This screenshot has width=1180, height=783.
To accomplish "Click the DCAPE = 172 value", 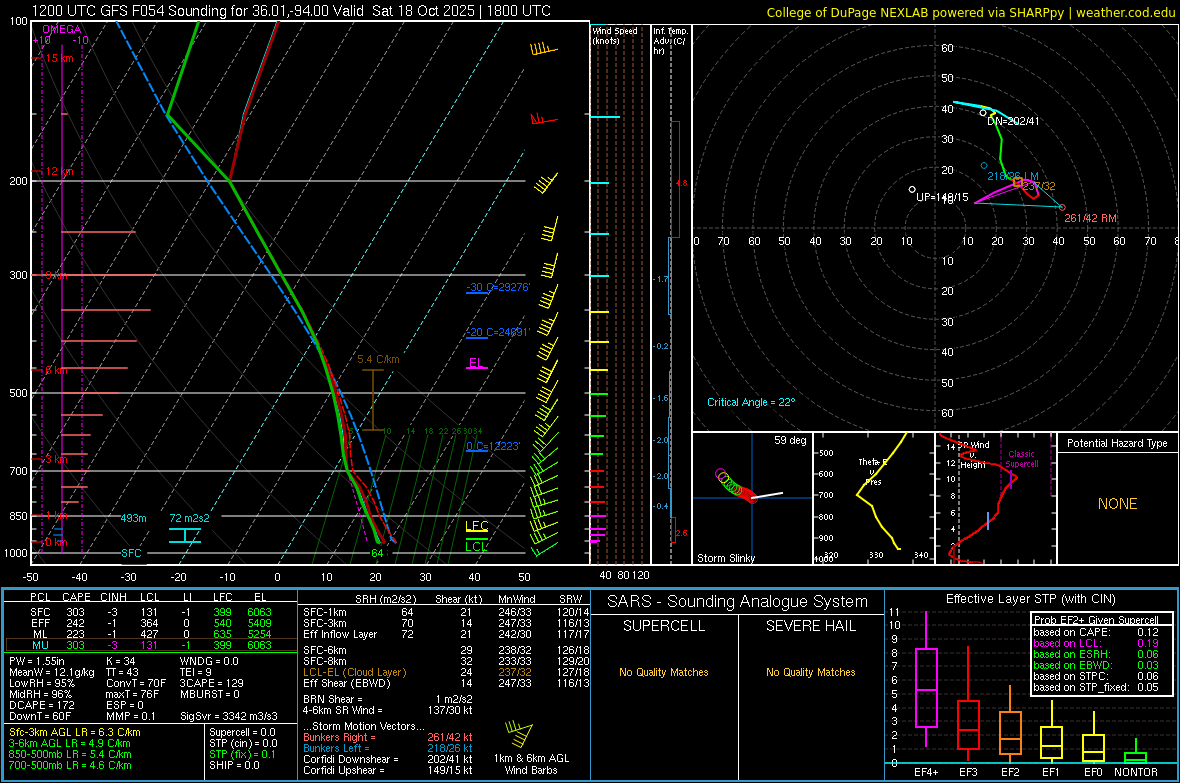I will point(41,705).
